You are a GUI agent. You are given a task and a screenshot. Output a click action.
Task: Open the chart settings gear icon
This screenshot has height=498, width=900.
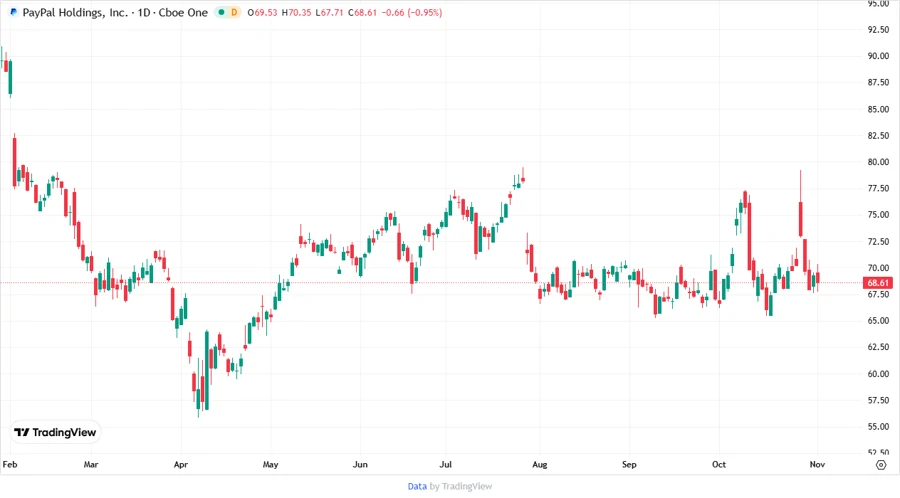point(881,465)
